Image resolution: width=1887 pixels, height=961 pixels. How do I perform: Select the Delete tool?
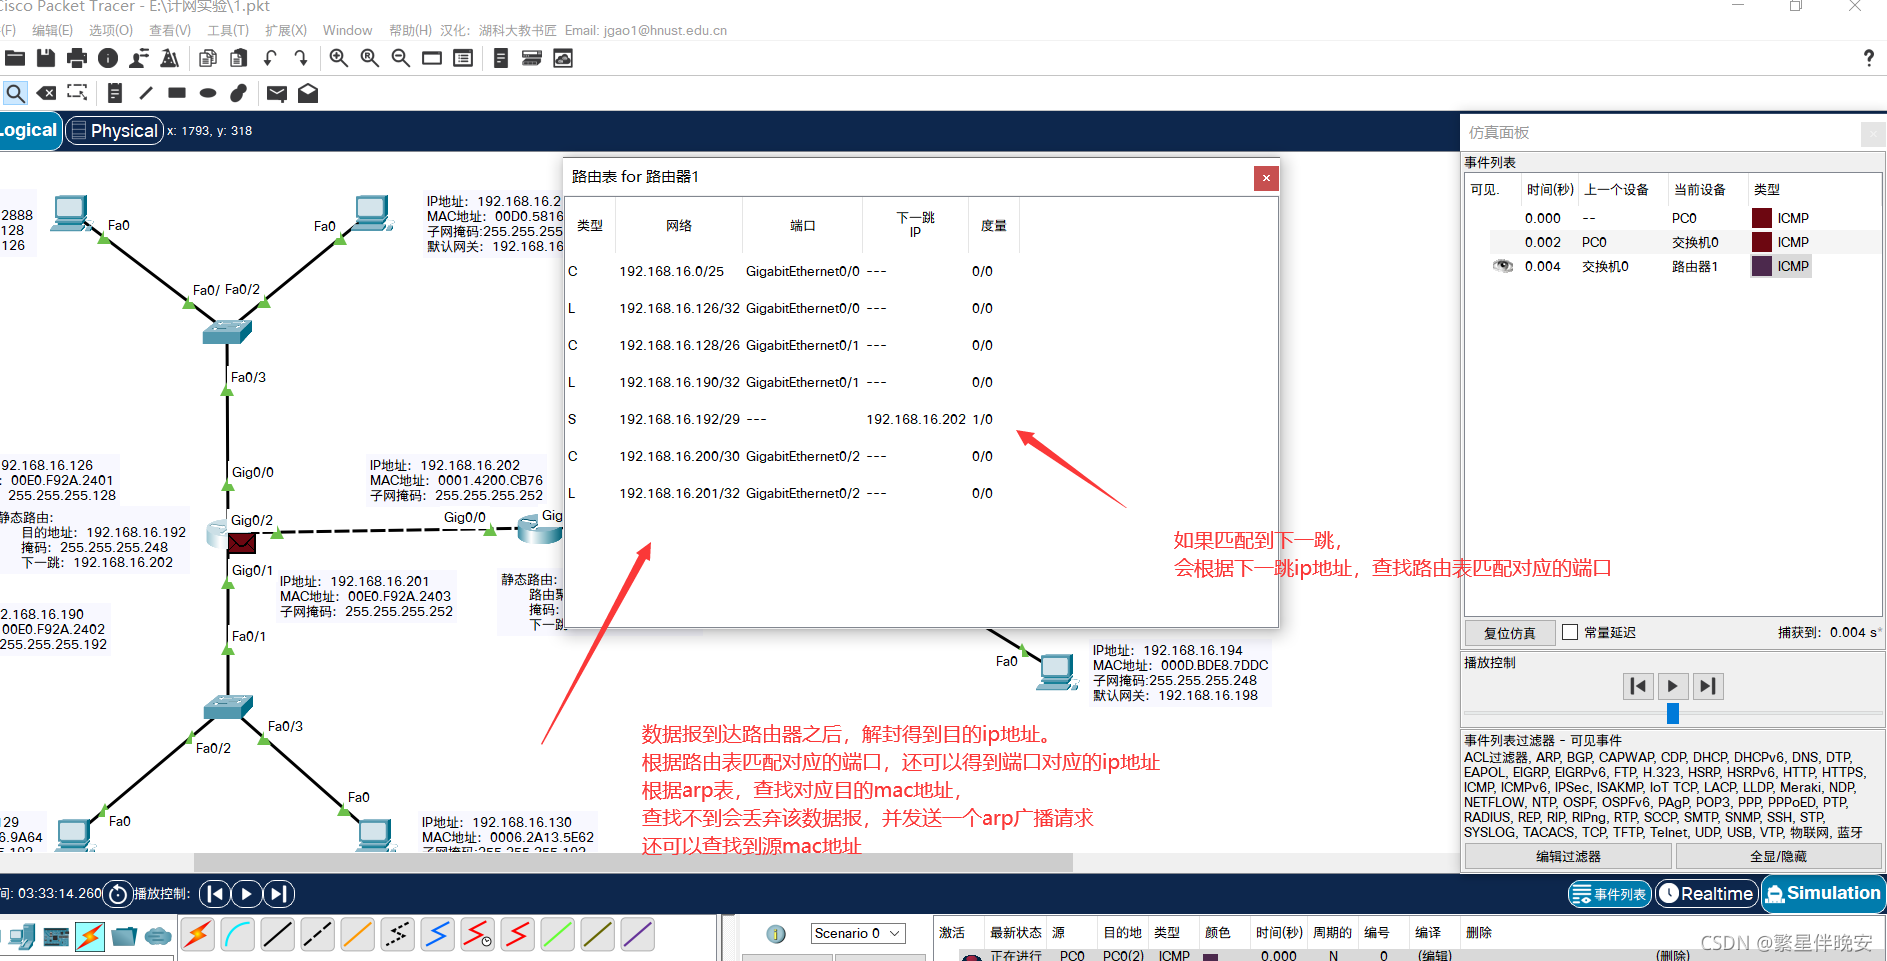(46, 93)
